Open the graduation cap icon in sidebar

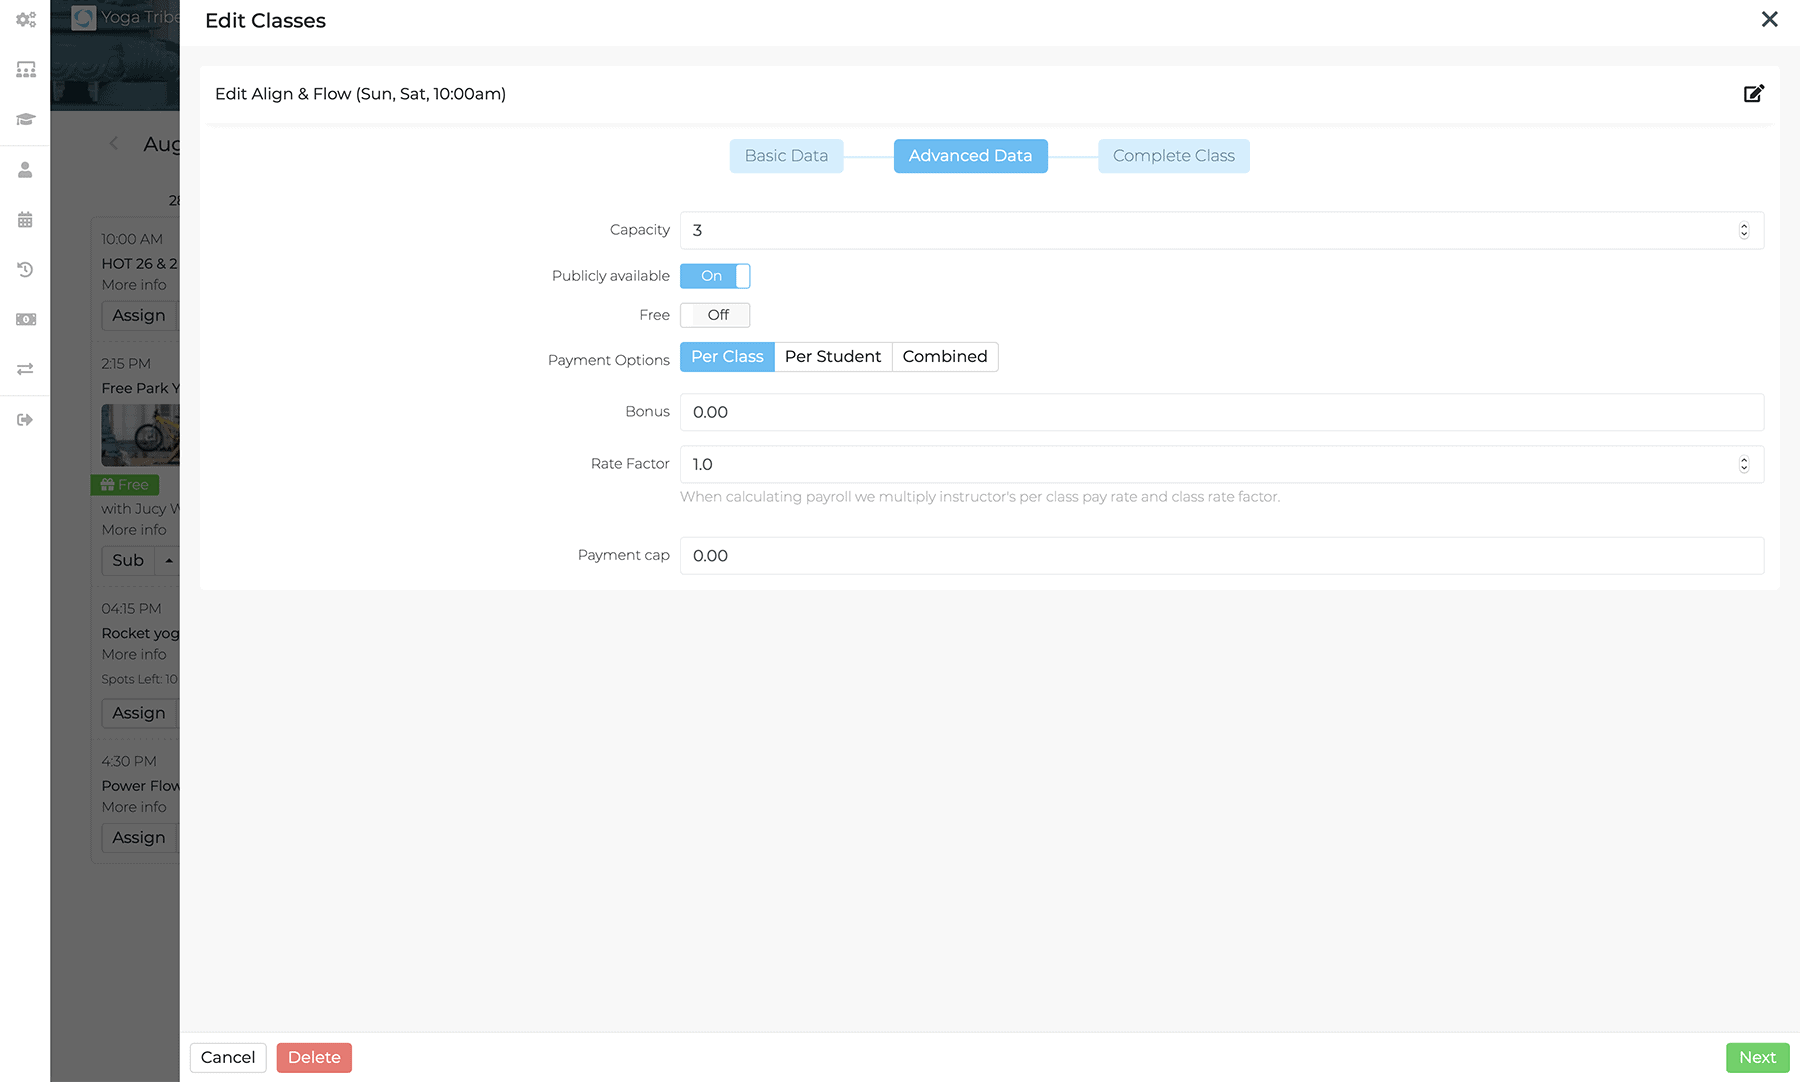pos(26,119)
